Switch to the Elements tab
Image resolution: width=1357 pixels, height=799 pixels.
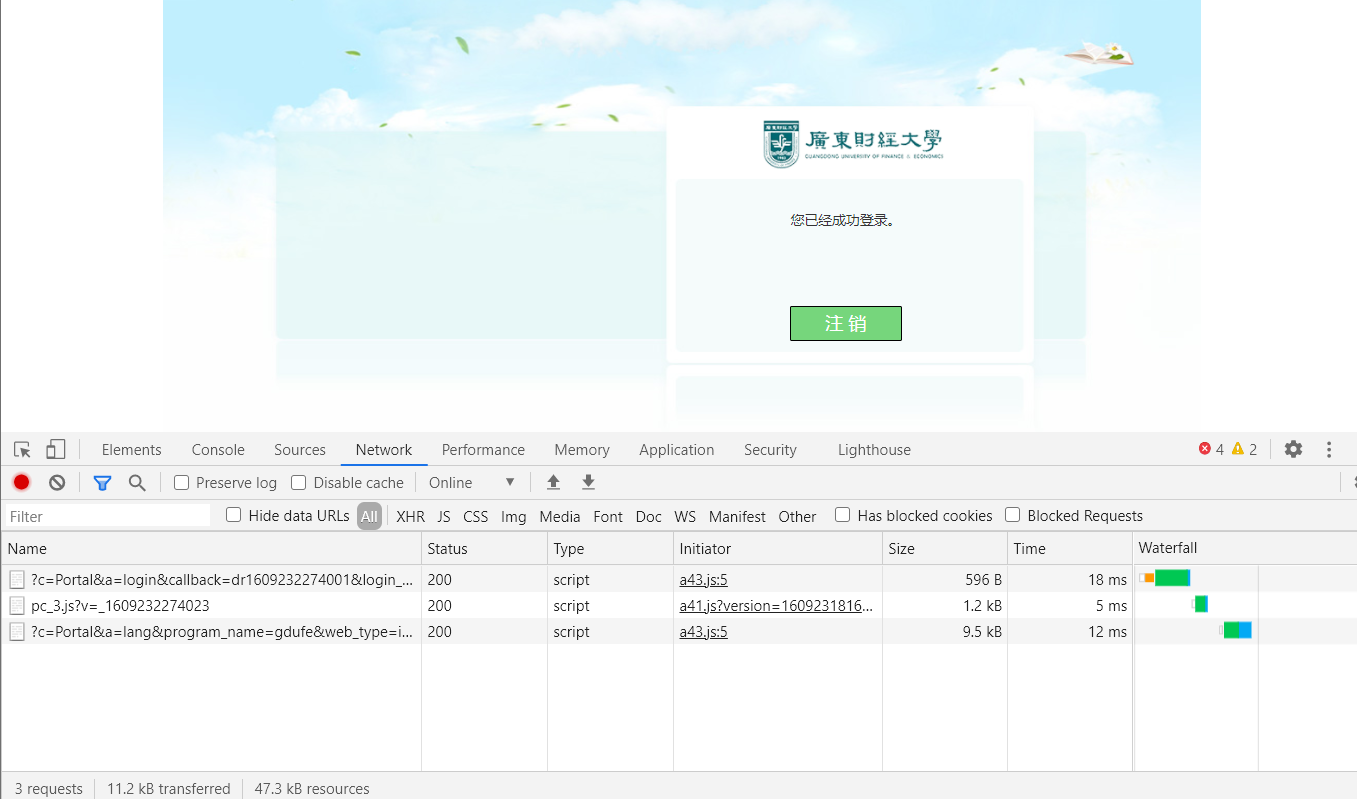tap(131, 450)
